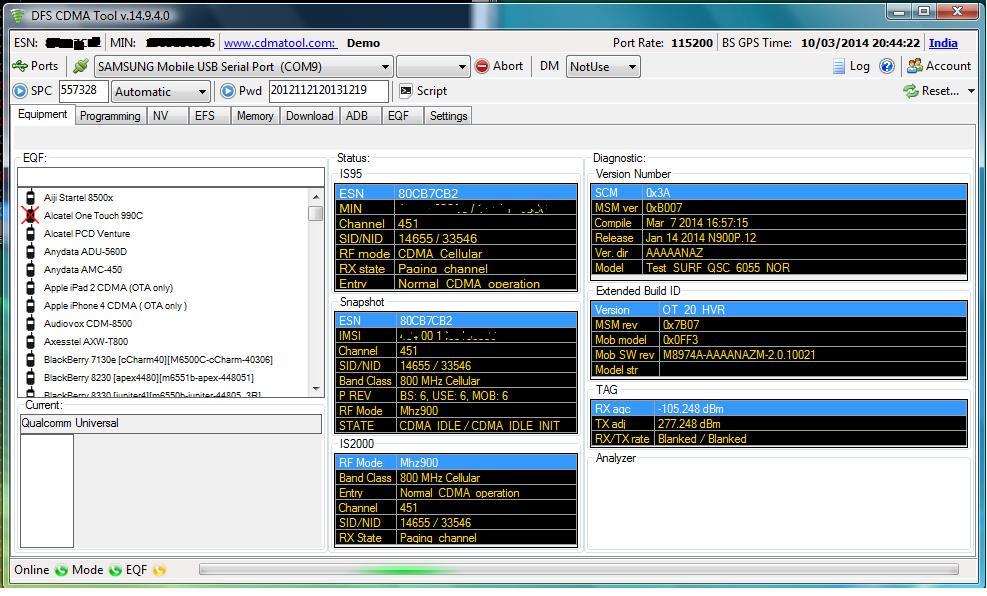Image resolution: width=987 pixels, height=596 pixels.
Task: Expand the Automatic SPC mode dropdown
Action: point(202,92)
